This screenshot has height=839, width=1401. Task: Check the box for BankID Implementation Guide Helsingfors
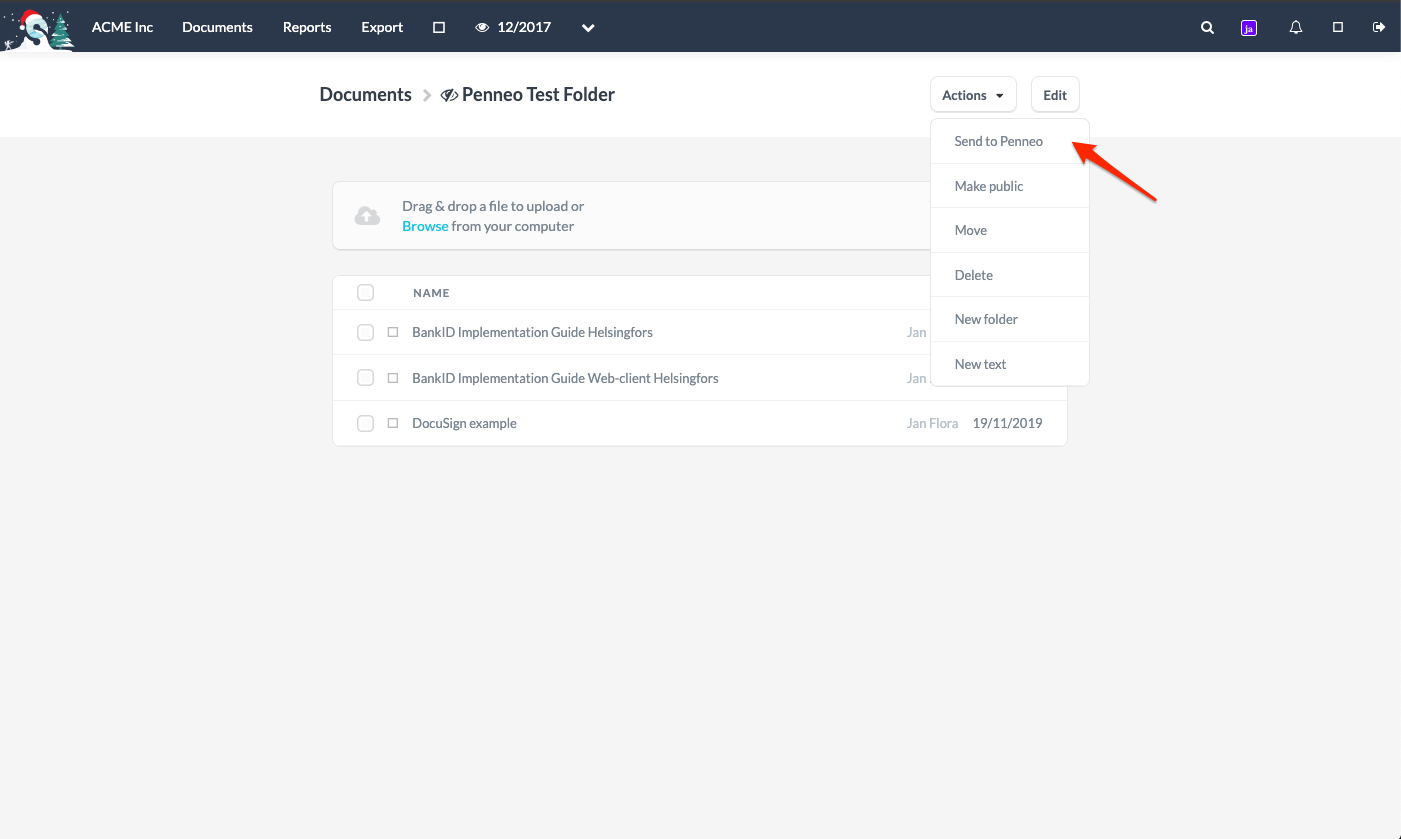365,332
